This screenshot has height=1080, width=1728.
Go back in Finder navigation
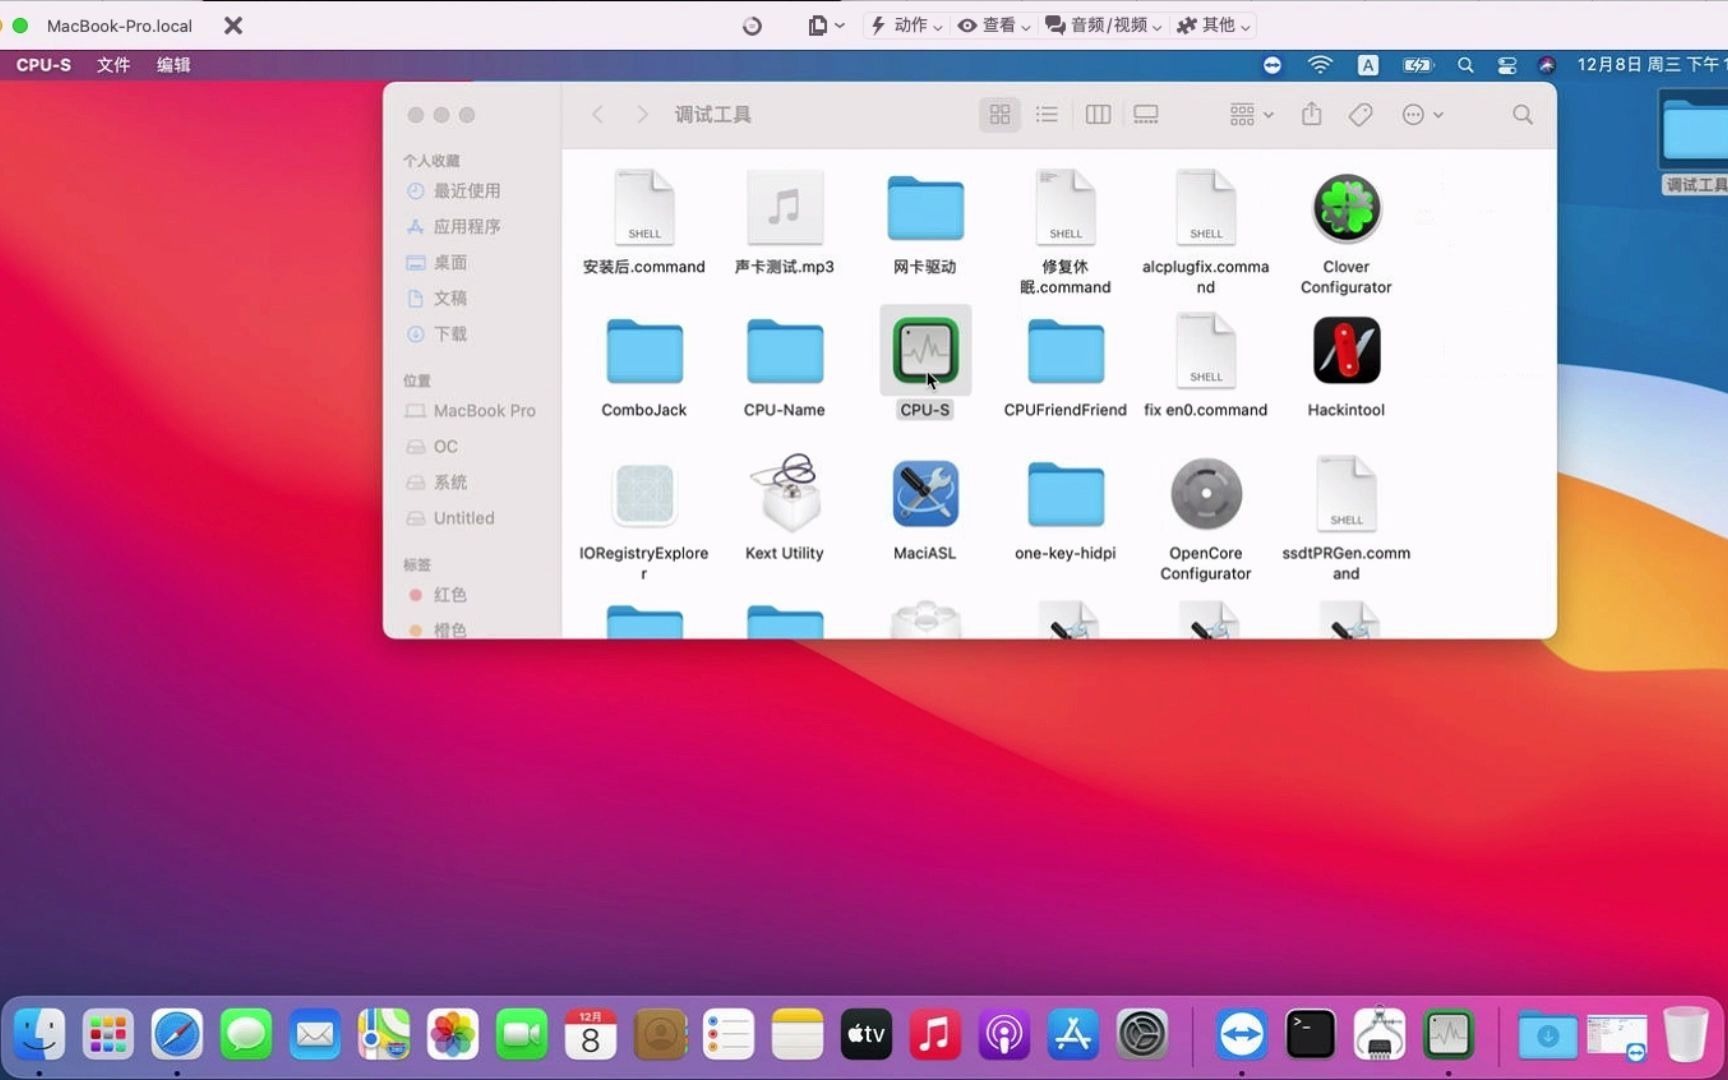(x=597, y=115)
